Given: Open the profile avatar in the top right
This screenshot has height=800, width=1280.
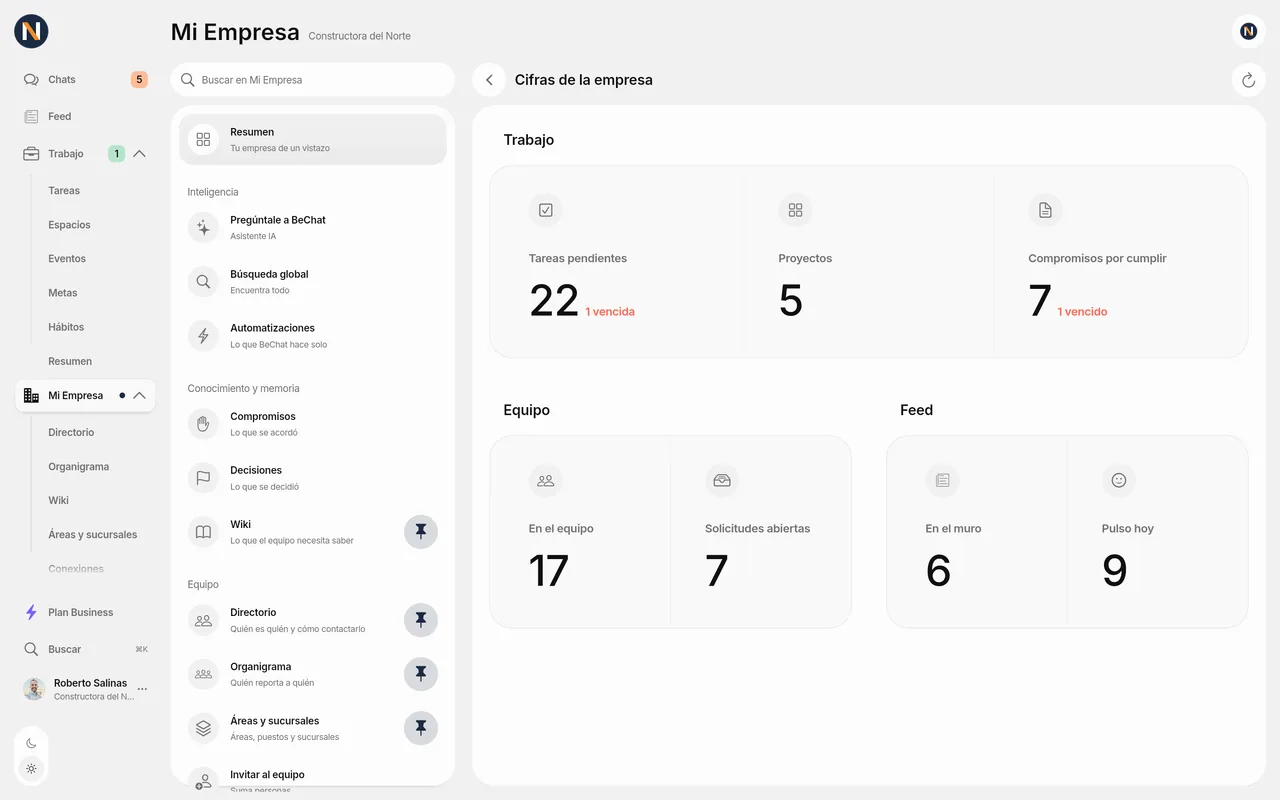Looking at the screenshot, I should 1248,31.
